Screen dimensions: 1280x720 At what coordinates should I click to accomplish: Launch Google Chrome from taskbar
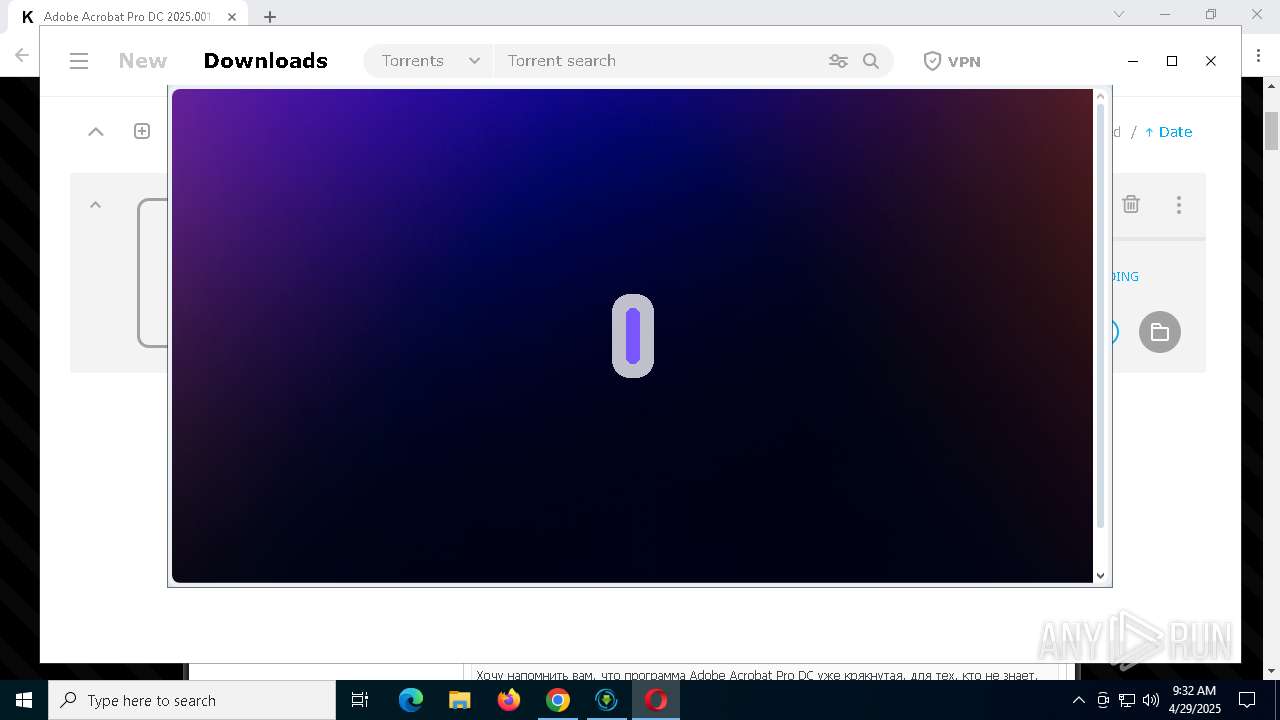(x=558, y=700)
